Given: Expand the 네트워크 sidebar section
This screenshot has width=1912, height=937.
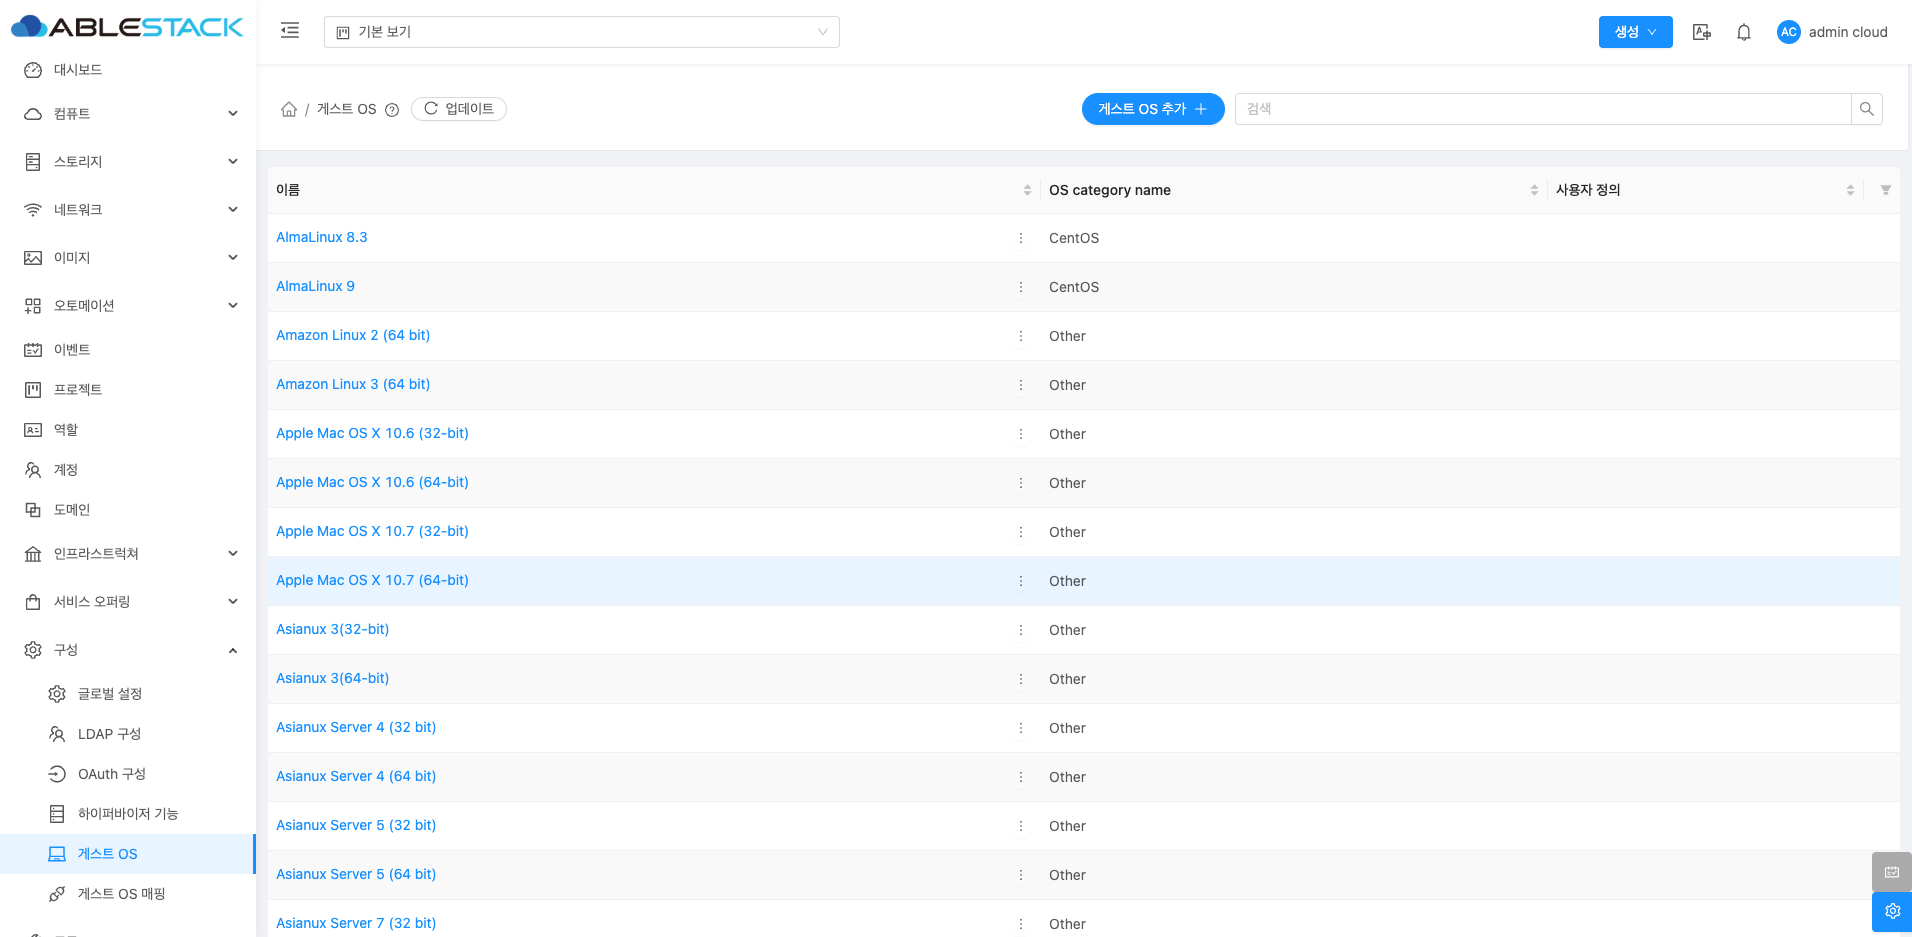Looking at the screenshot, I should [x=128, y=210].
